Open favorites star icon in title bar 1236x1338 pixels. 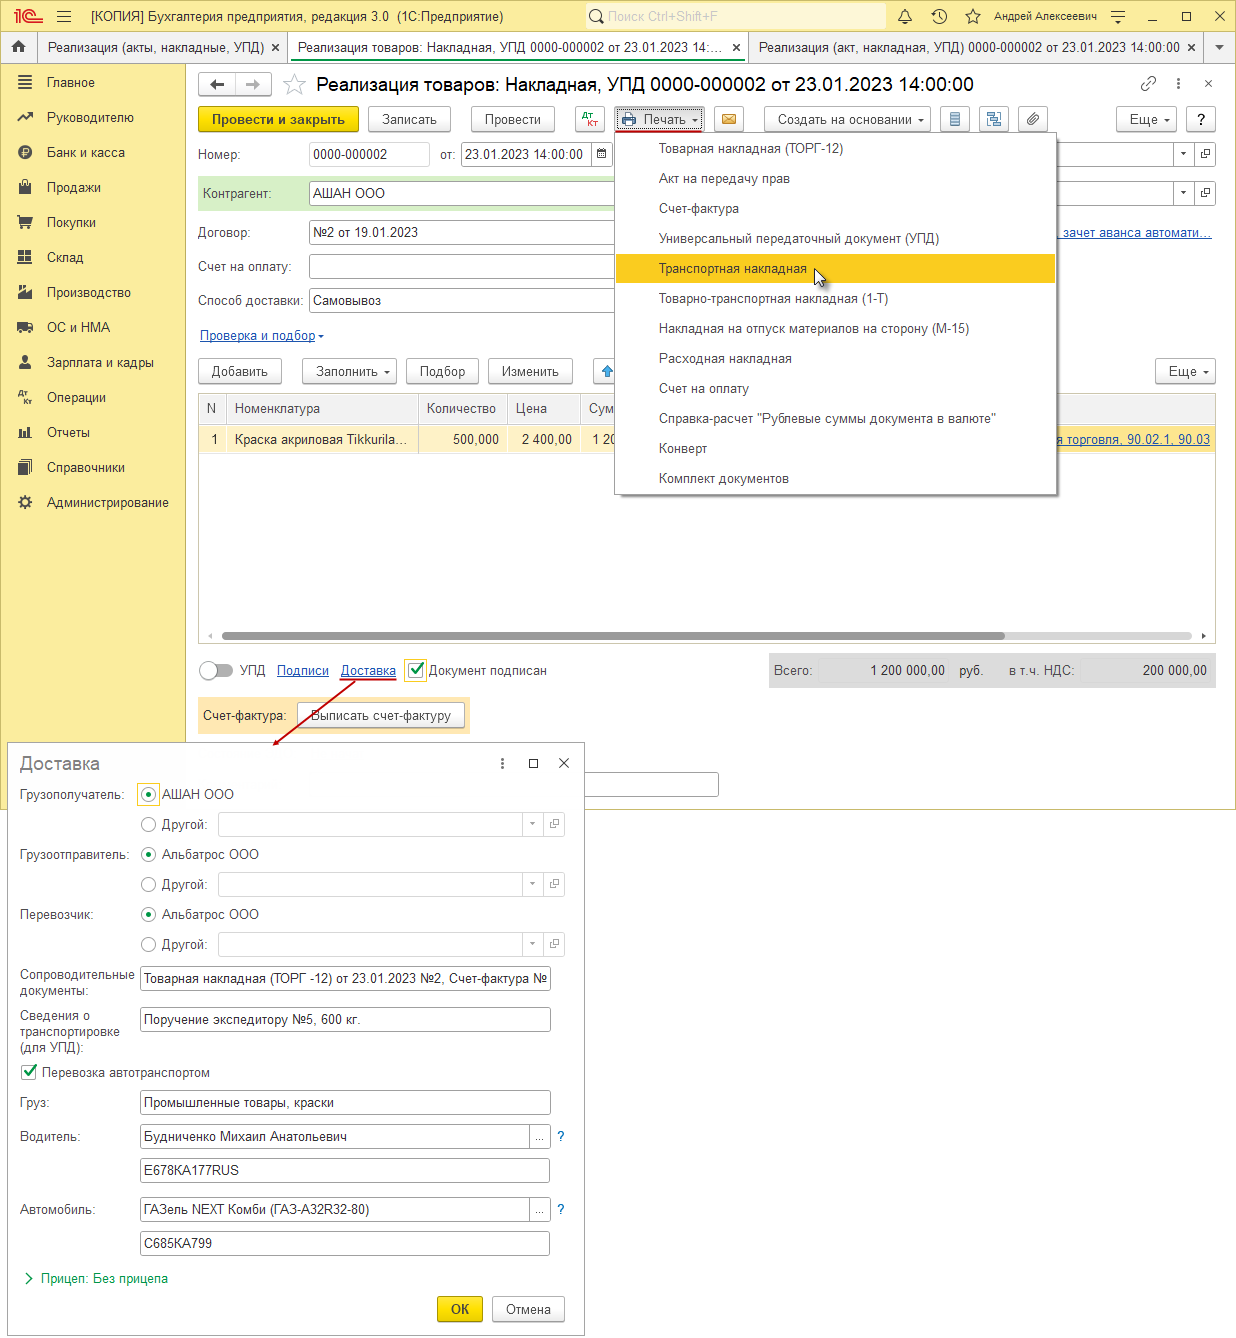(x=973, y=16)
